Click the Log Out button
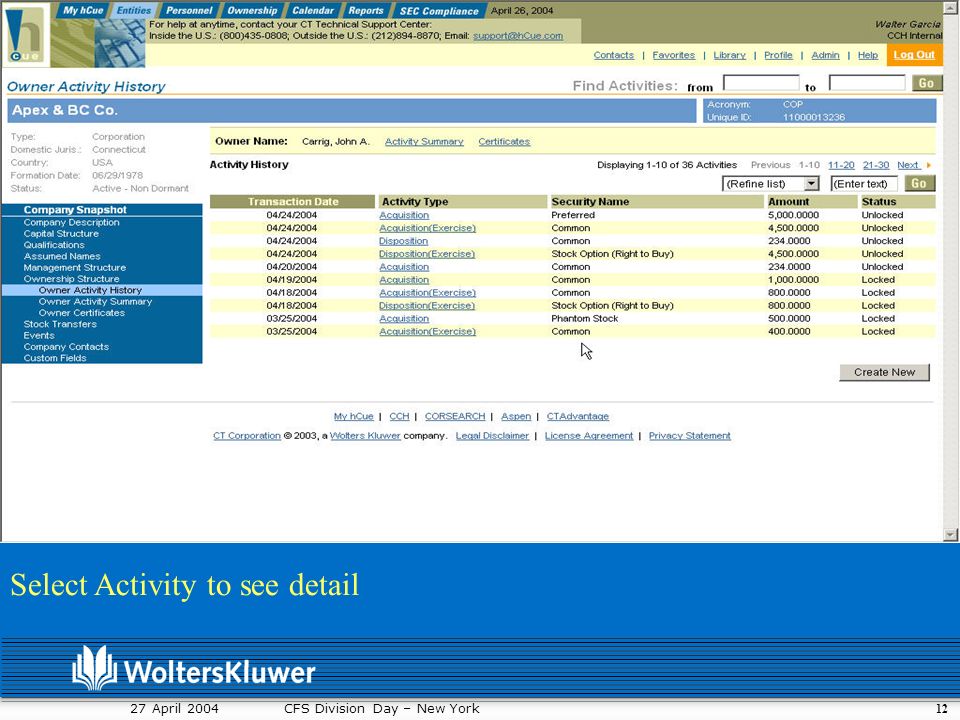960x720 pixels. click(x=914, y=54)
